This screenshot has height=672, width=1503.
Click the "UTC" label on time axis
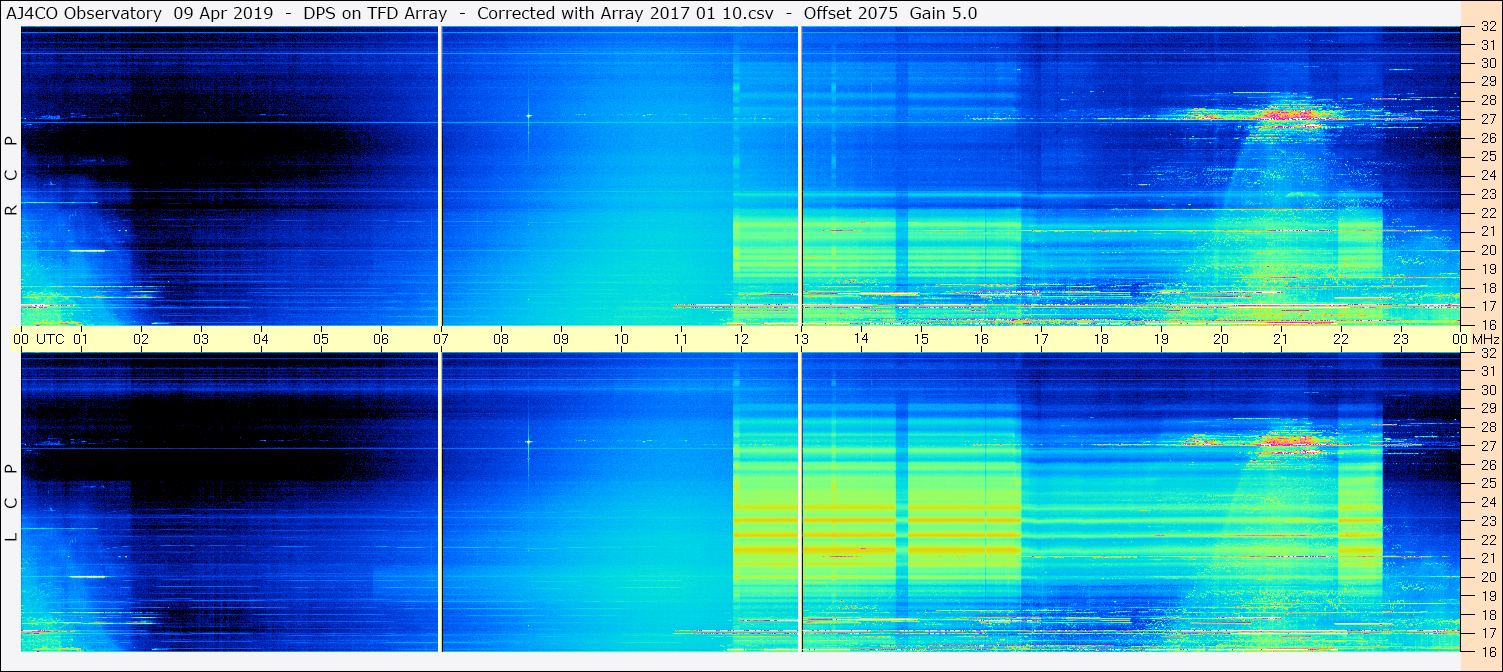pyautogui.click(x=50, y=339)
